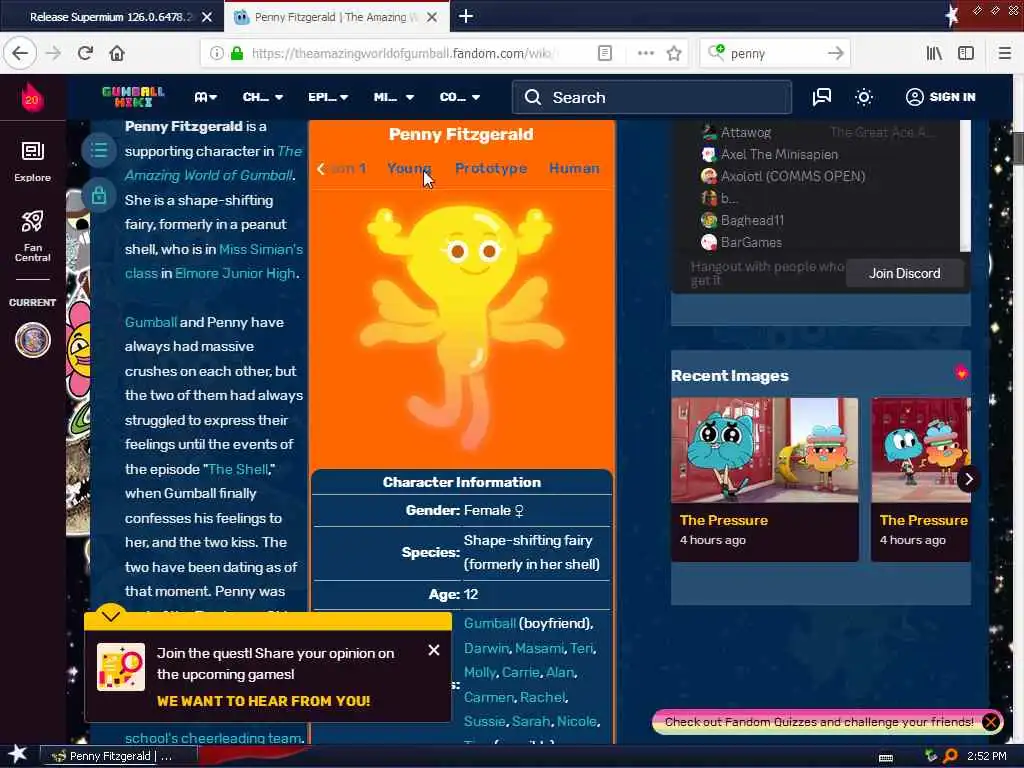This screenshot has height=768, width=1024.
Task: Expand the MI... navigation dropdown
Action: coord(394,97)
